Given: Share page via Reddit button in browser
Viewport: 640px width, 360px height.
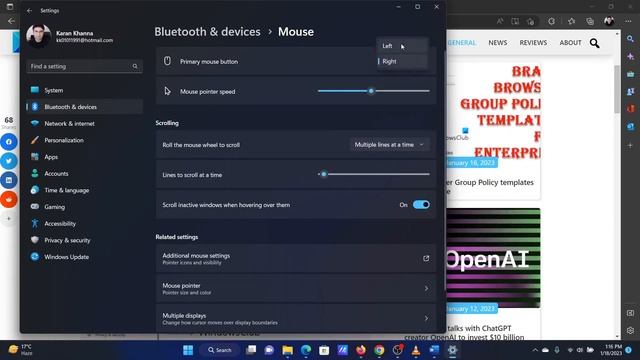Looking at the screenshot, I should [9, 200].
